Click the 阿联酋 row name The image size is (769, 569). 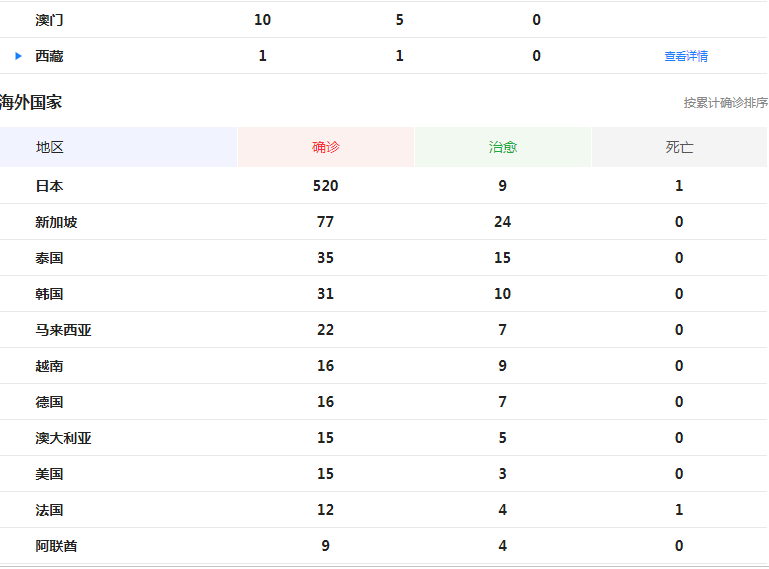click(x=56, y=546)
